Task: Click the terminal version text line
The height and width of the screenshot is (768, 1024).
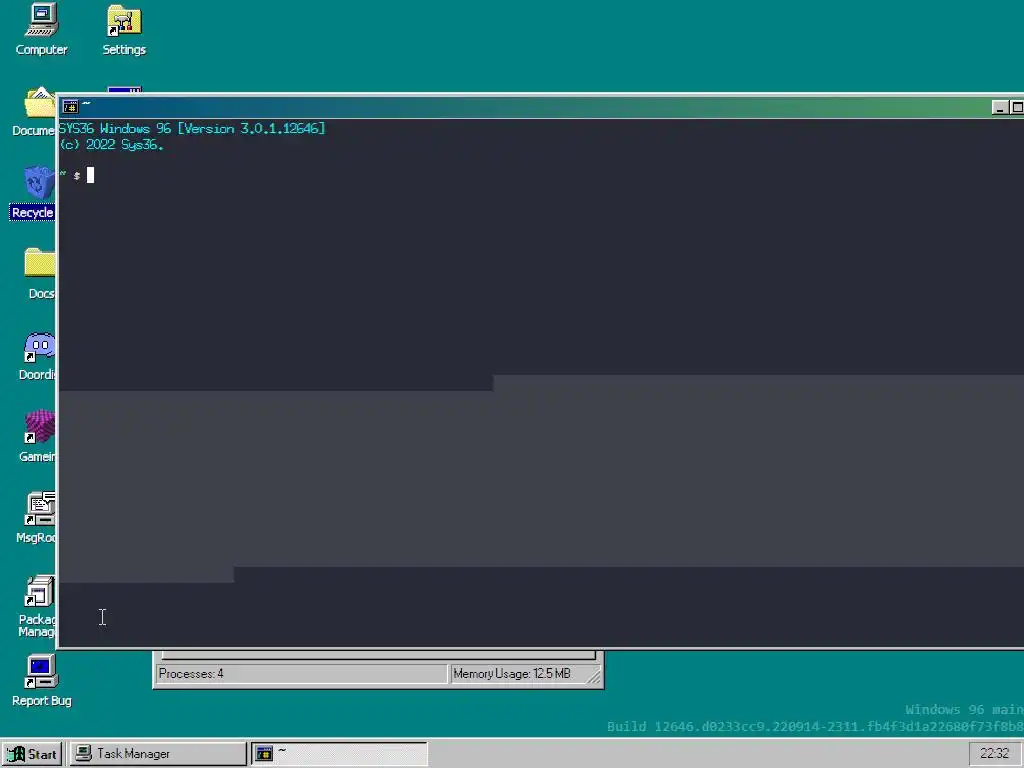Action: 192,128
